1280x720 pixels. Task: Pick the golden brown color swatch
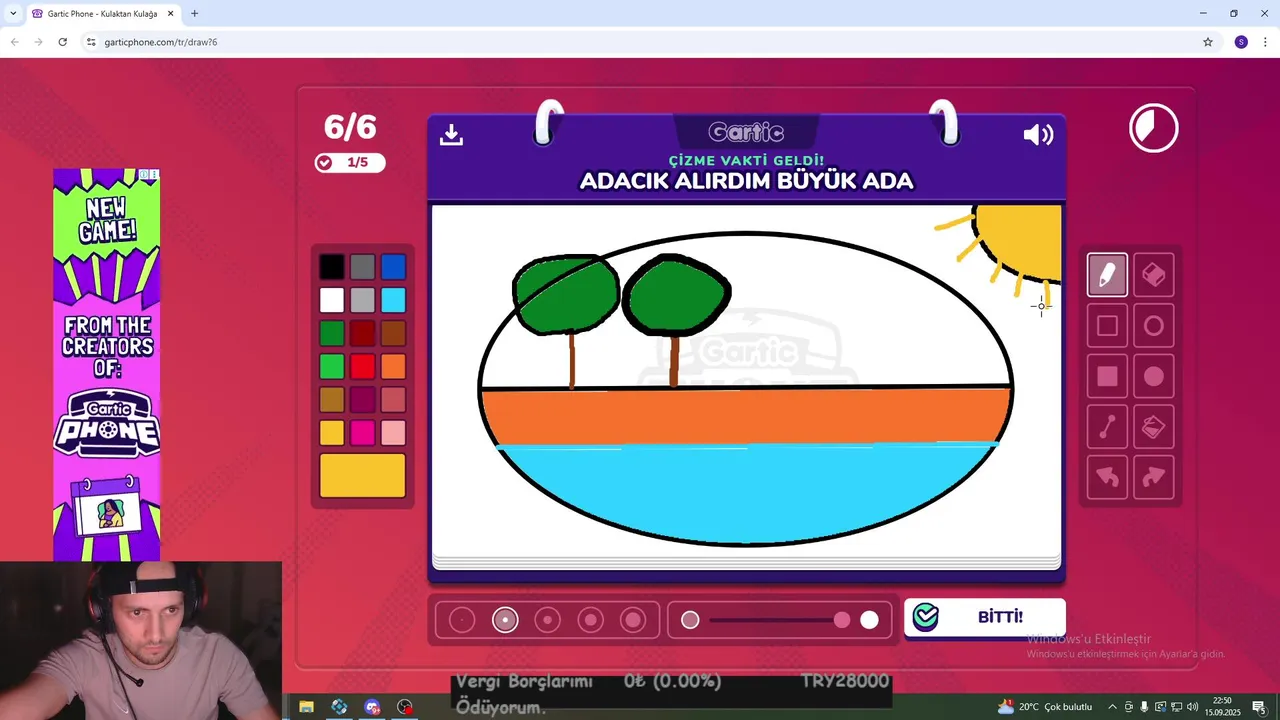[332, 399]
